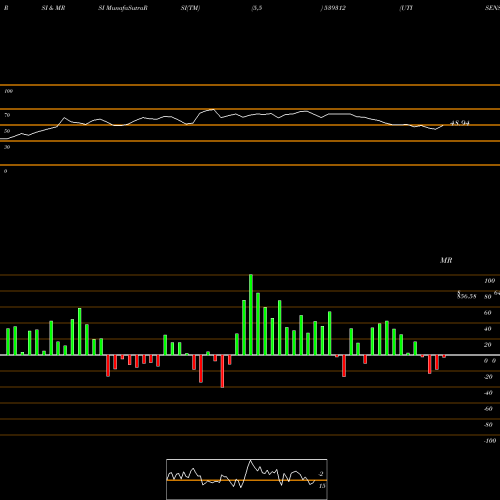This screenshot has height=500, width=500.
Task: Click MR axis label "60"
Action: pos(488,313)
